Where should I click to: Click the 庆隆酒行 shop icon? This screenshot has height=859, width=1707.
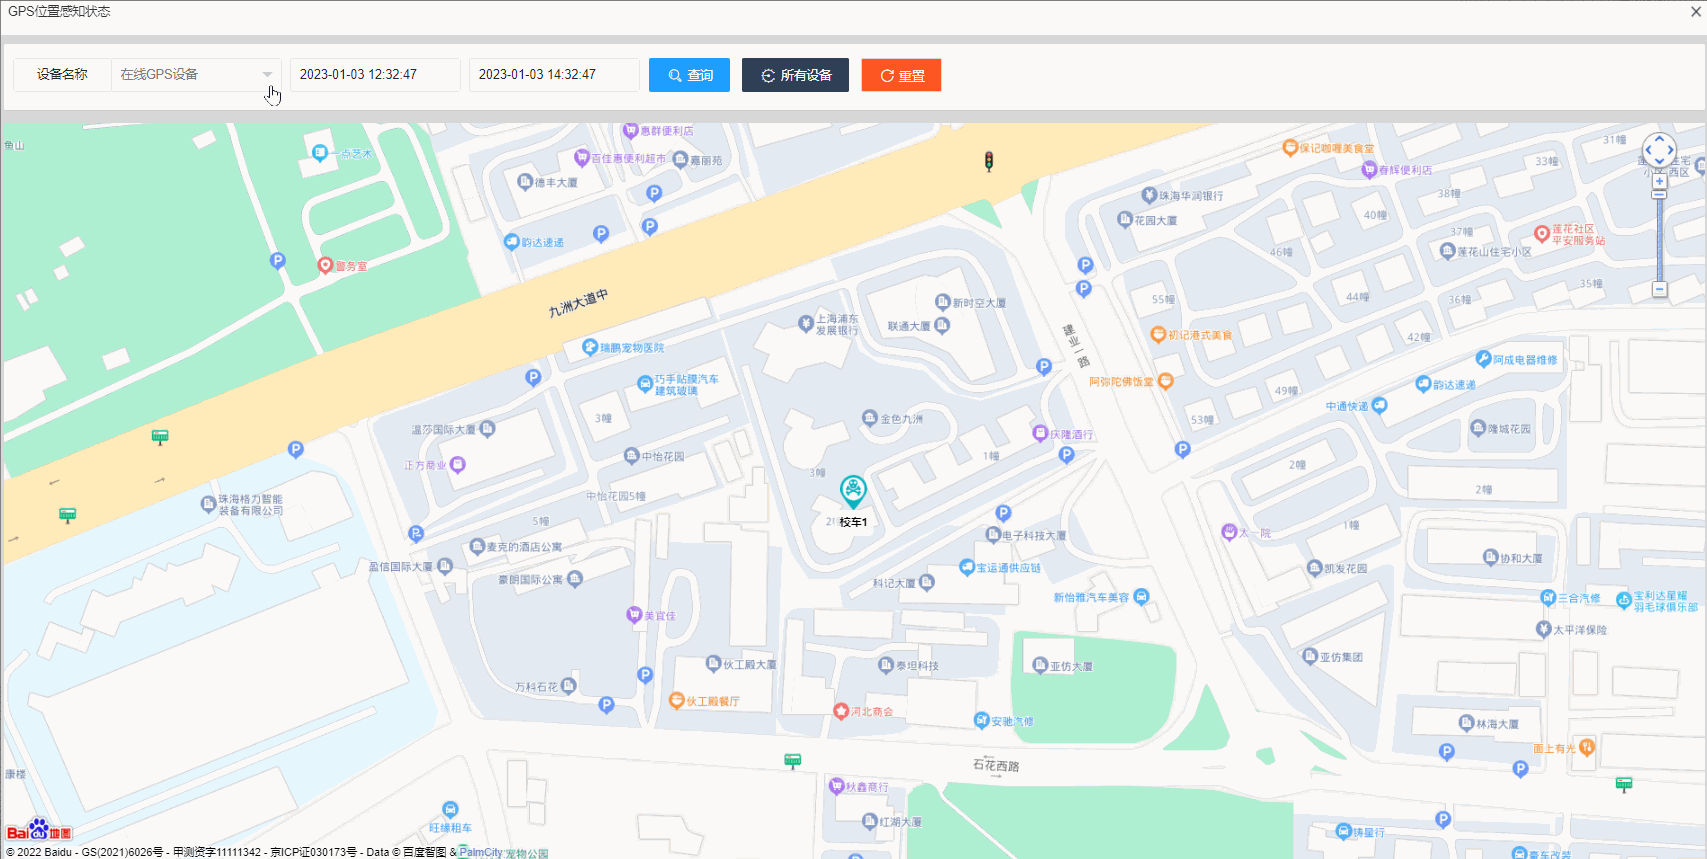pyautogui.click(x=1040, y=434)
